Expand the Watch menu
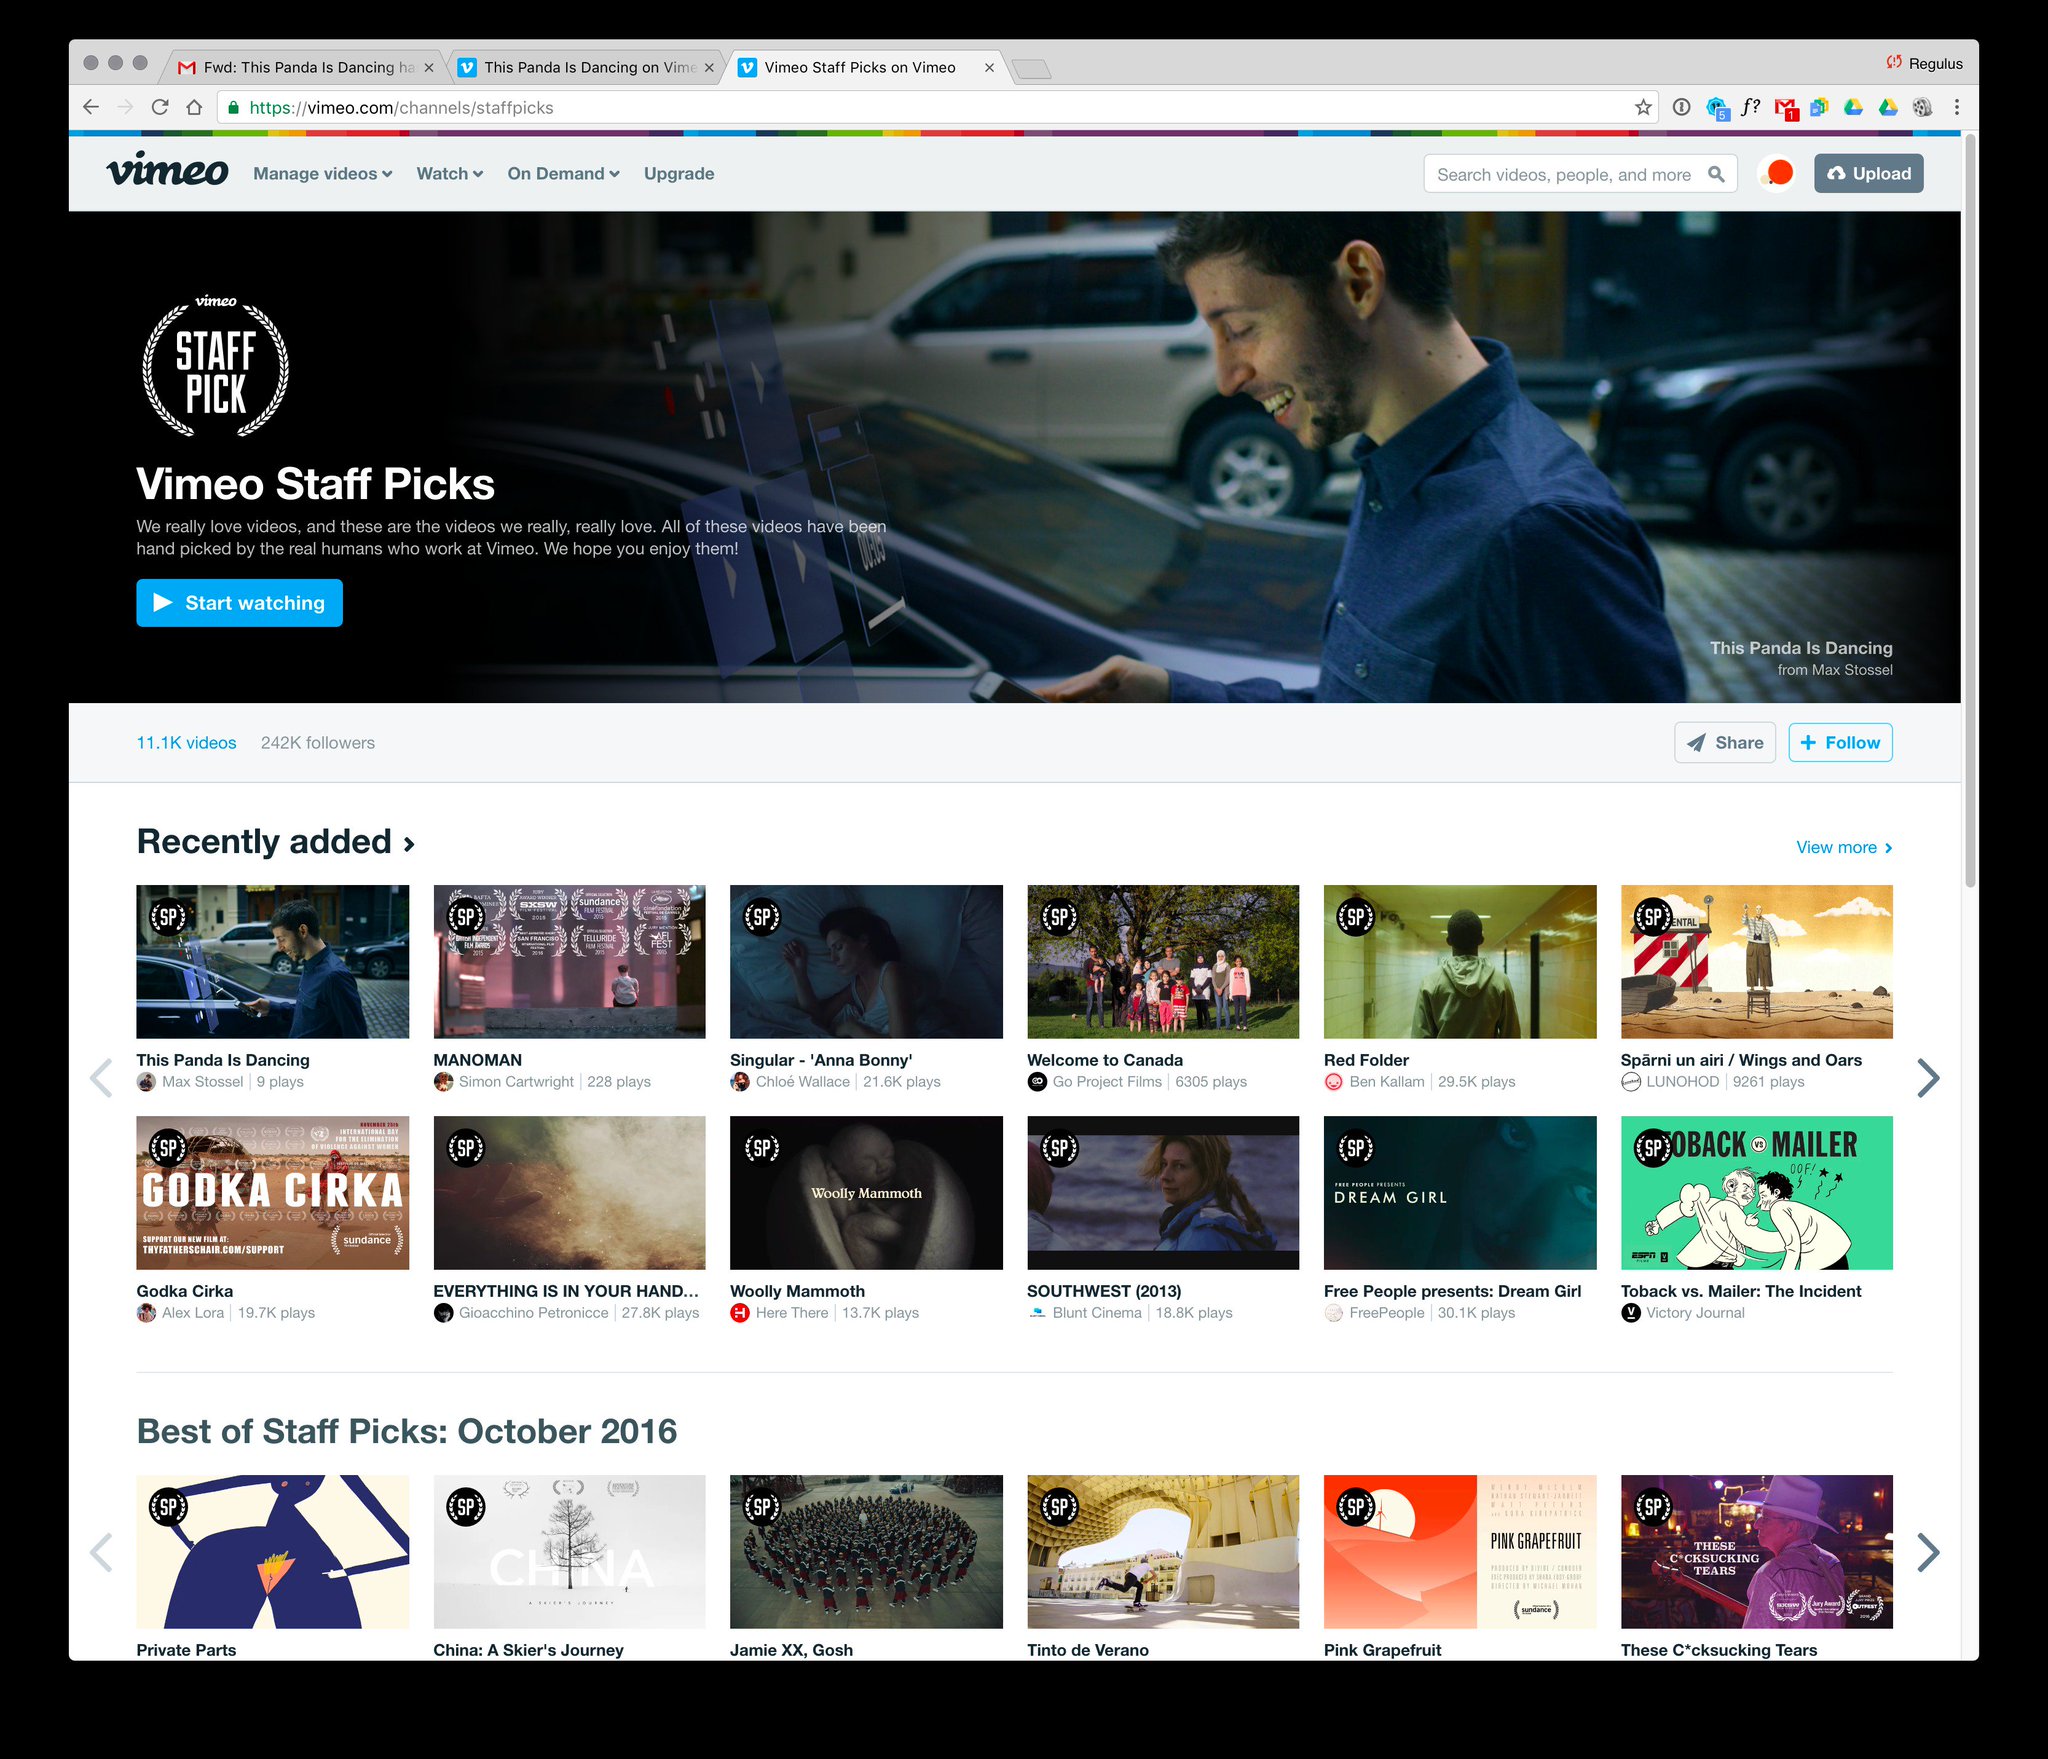 click(x=449, y=174)
